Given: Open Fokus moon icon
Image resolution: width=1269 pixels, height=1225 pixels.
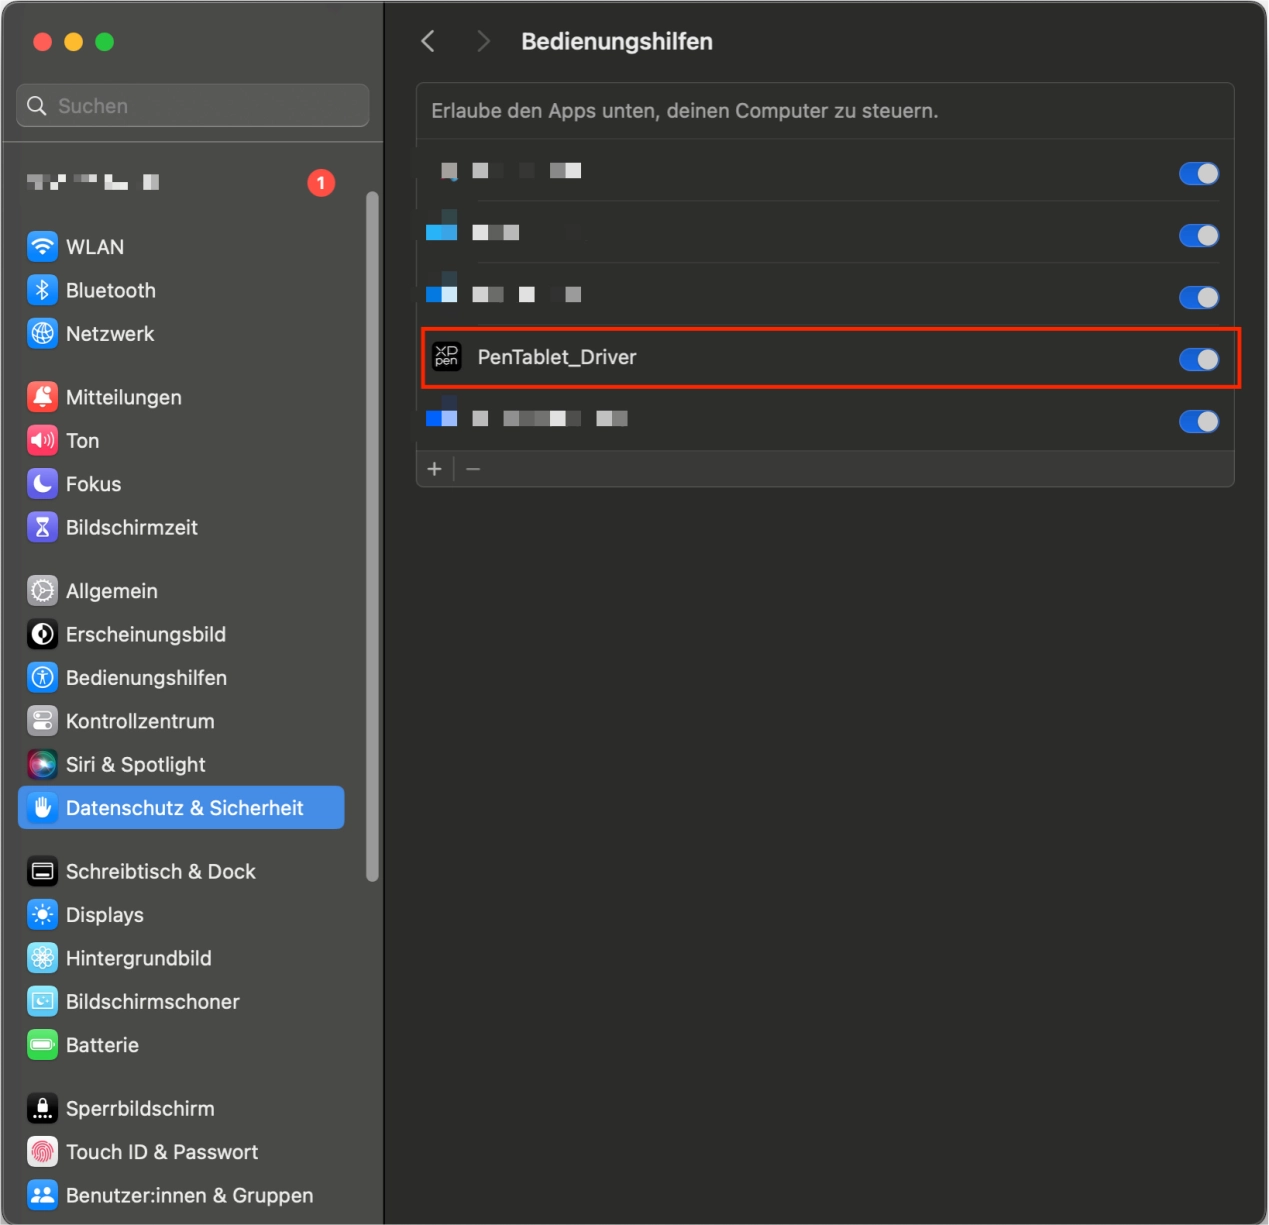Looking at the screenshot, I should point(42,484).
